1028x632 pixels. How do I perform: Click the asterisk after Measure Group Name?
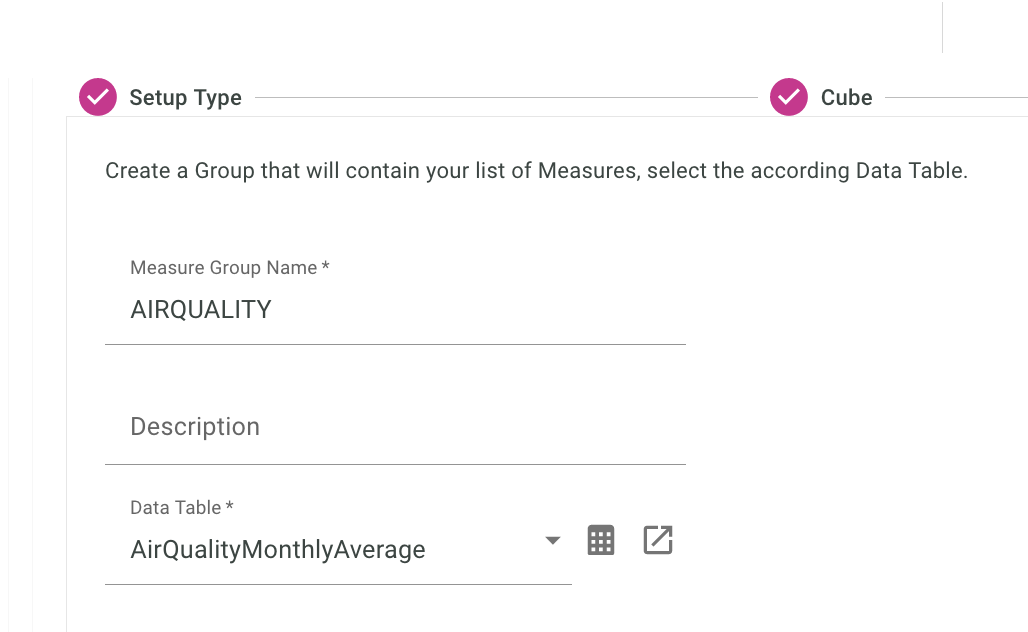[x=326, y=267]
